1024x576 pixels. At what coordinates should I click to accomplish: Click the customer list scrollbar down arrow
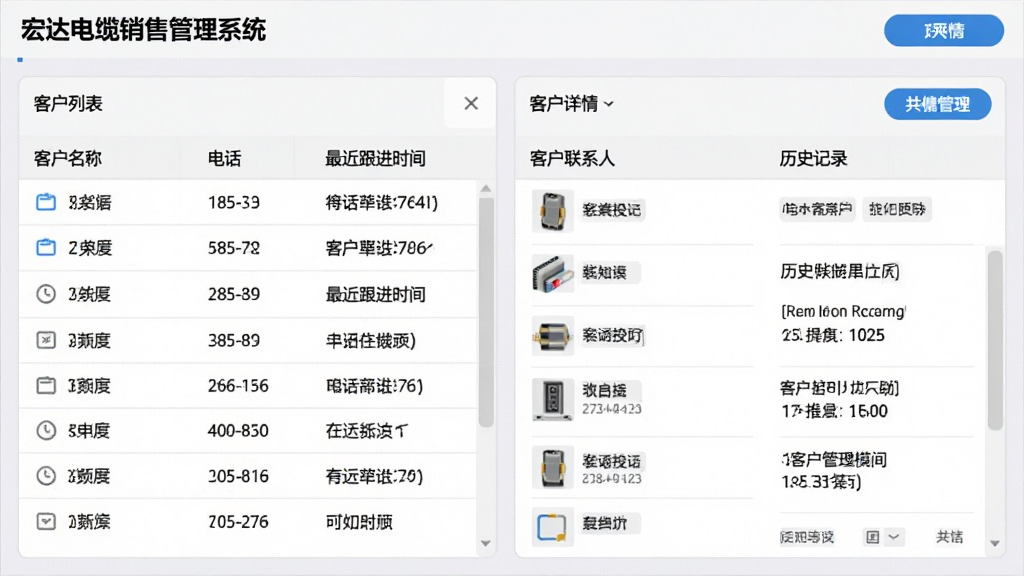point(486,543)
